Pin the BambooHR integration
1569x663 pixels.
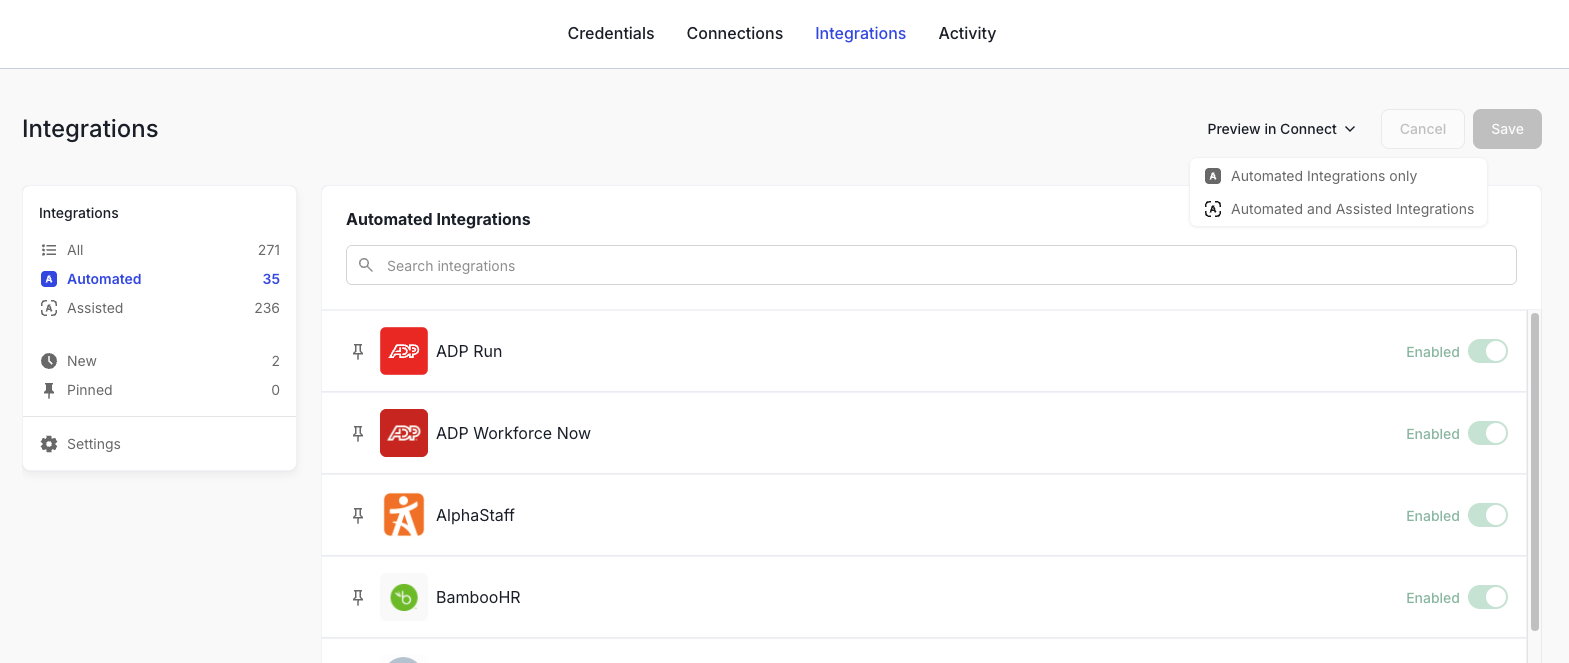pos(358,597)
